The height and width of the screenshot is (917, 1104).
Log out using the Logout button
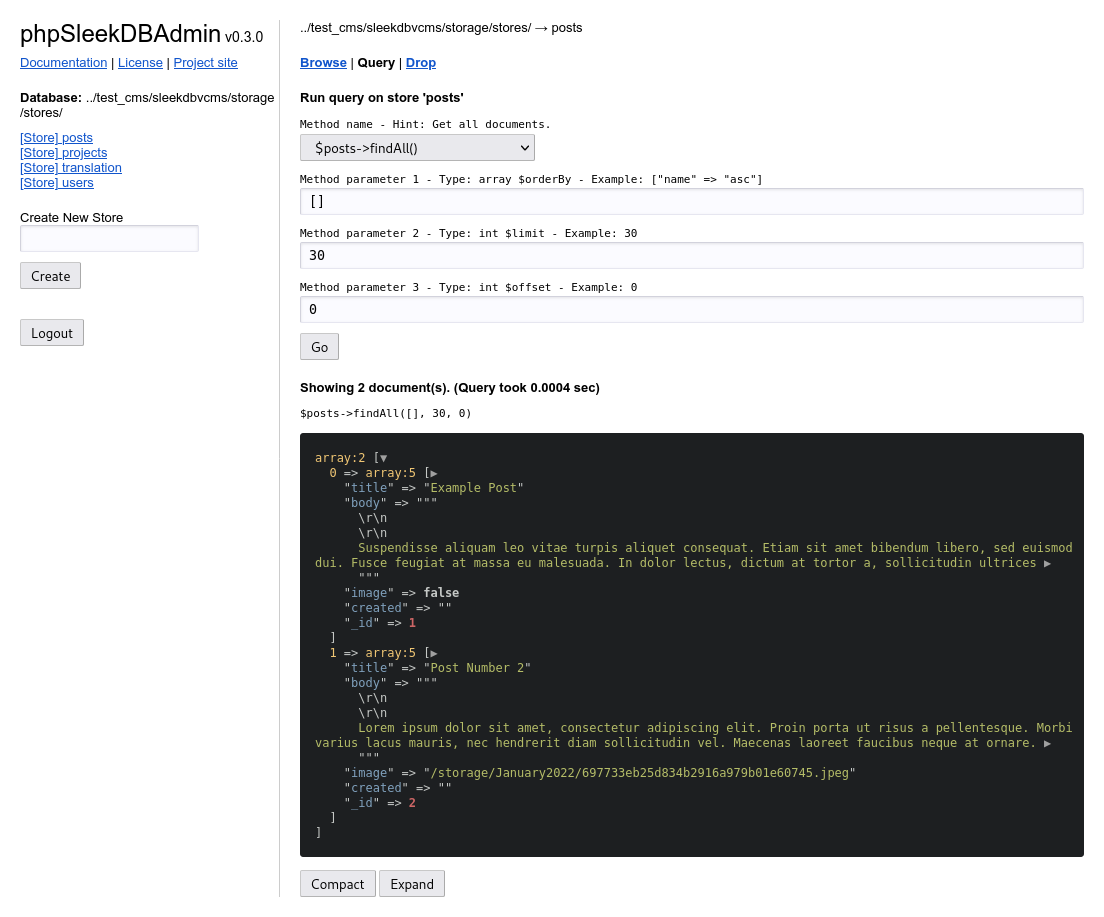click(52, 333)
